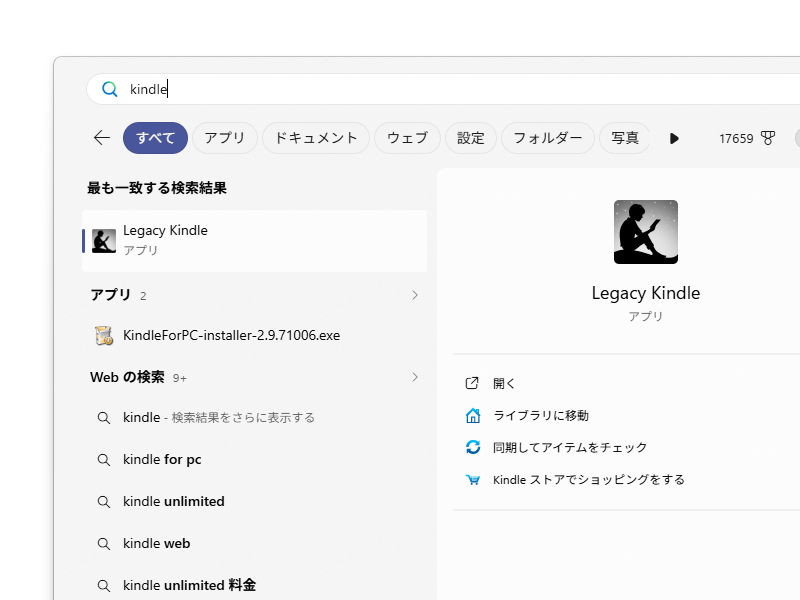
Task: Click the アプリ section heading
Action: (111, 295)
